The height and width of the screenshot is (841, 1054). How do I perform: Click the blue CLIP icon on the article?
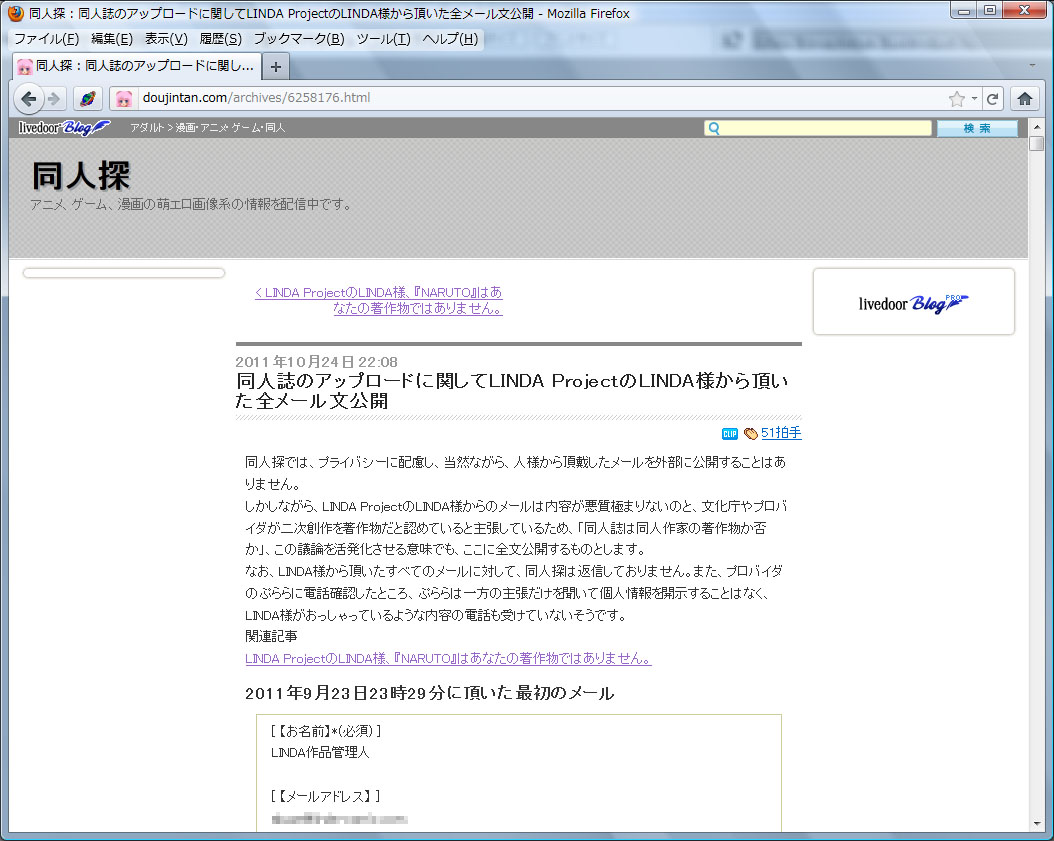(x=729, y=433)
